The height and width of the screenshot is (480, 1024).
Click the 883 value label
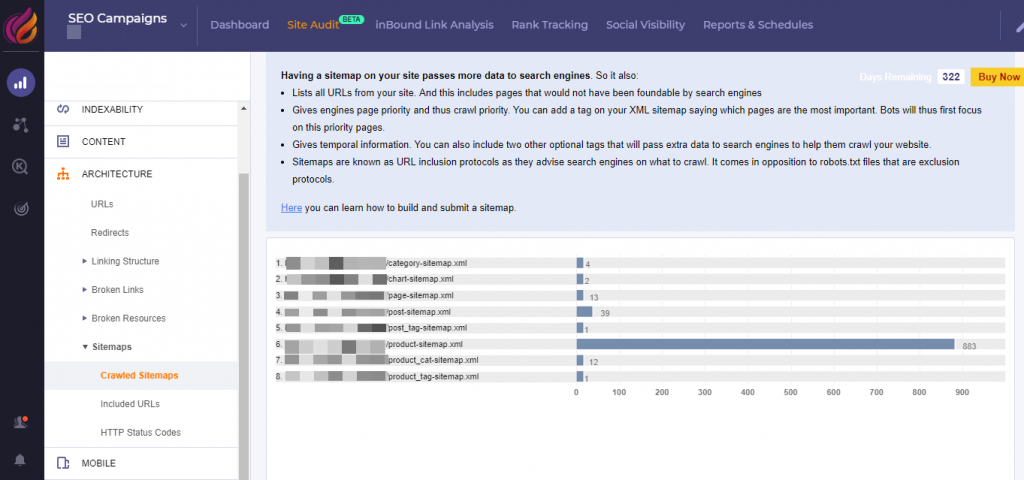coord(969,346)
